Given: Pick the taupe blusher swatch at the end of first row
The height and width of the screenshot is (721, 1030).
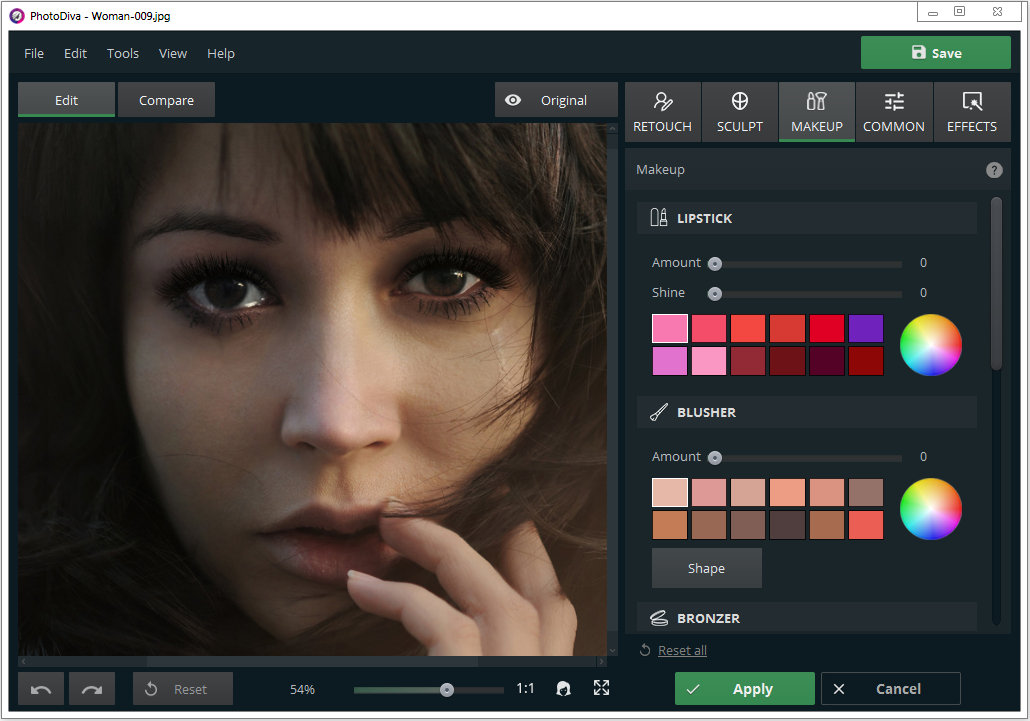Looking at the screenshot, I should pos(865,492).
